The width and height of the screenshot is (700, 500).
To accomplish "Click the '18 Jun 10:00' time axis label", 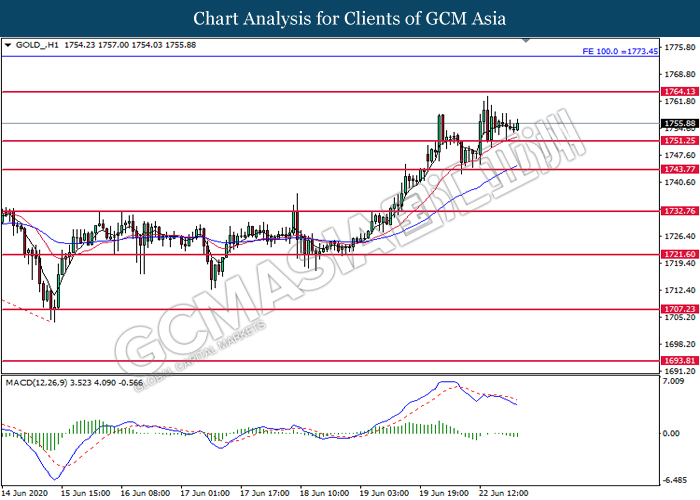I will point(325,493).
